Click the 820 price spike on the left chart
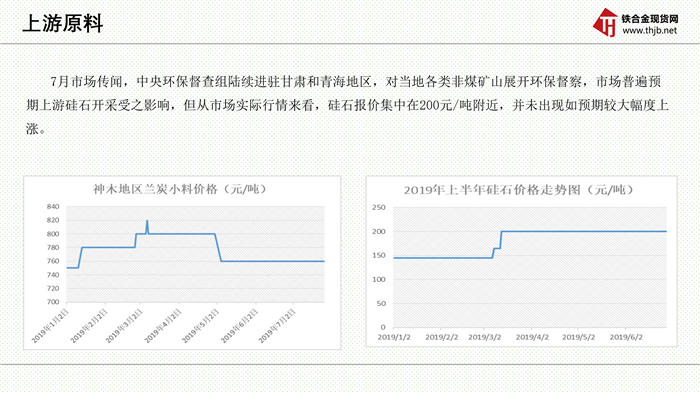The width and height of the screenshot is (700, 393). 147,221
